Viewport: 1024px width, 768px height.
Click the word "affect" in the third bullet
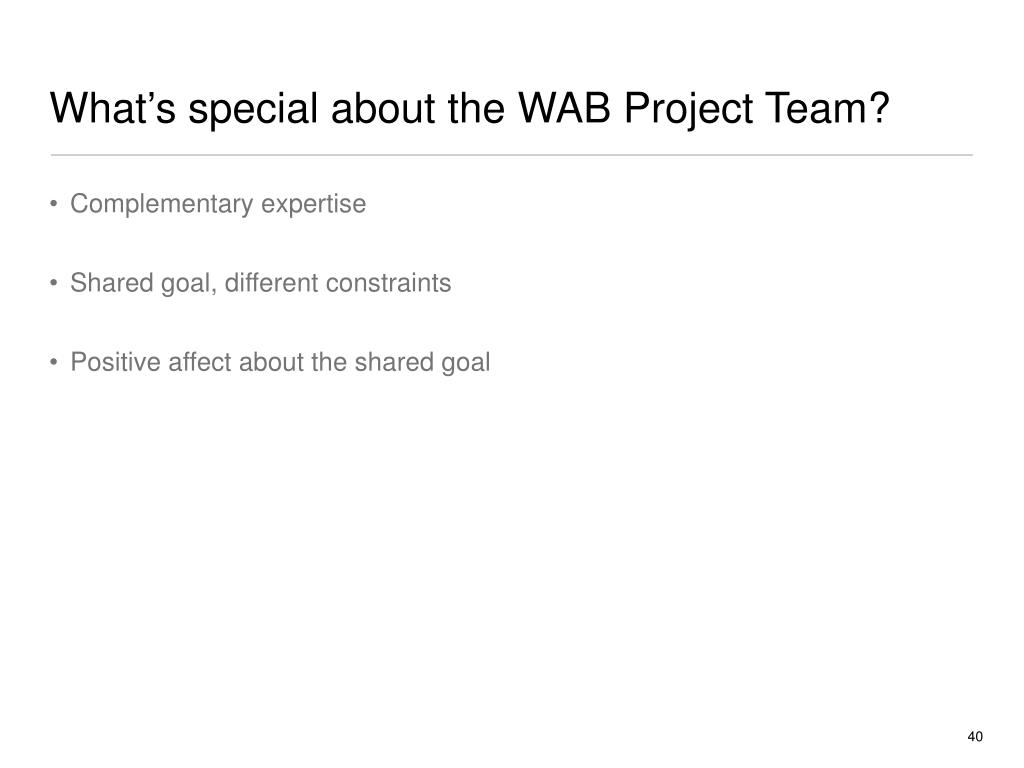200,362
